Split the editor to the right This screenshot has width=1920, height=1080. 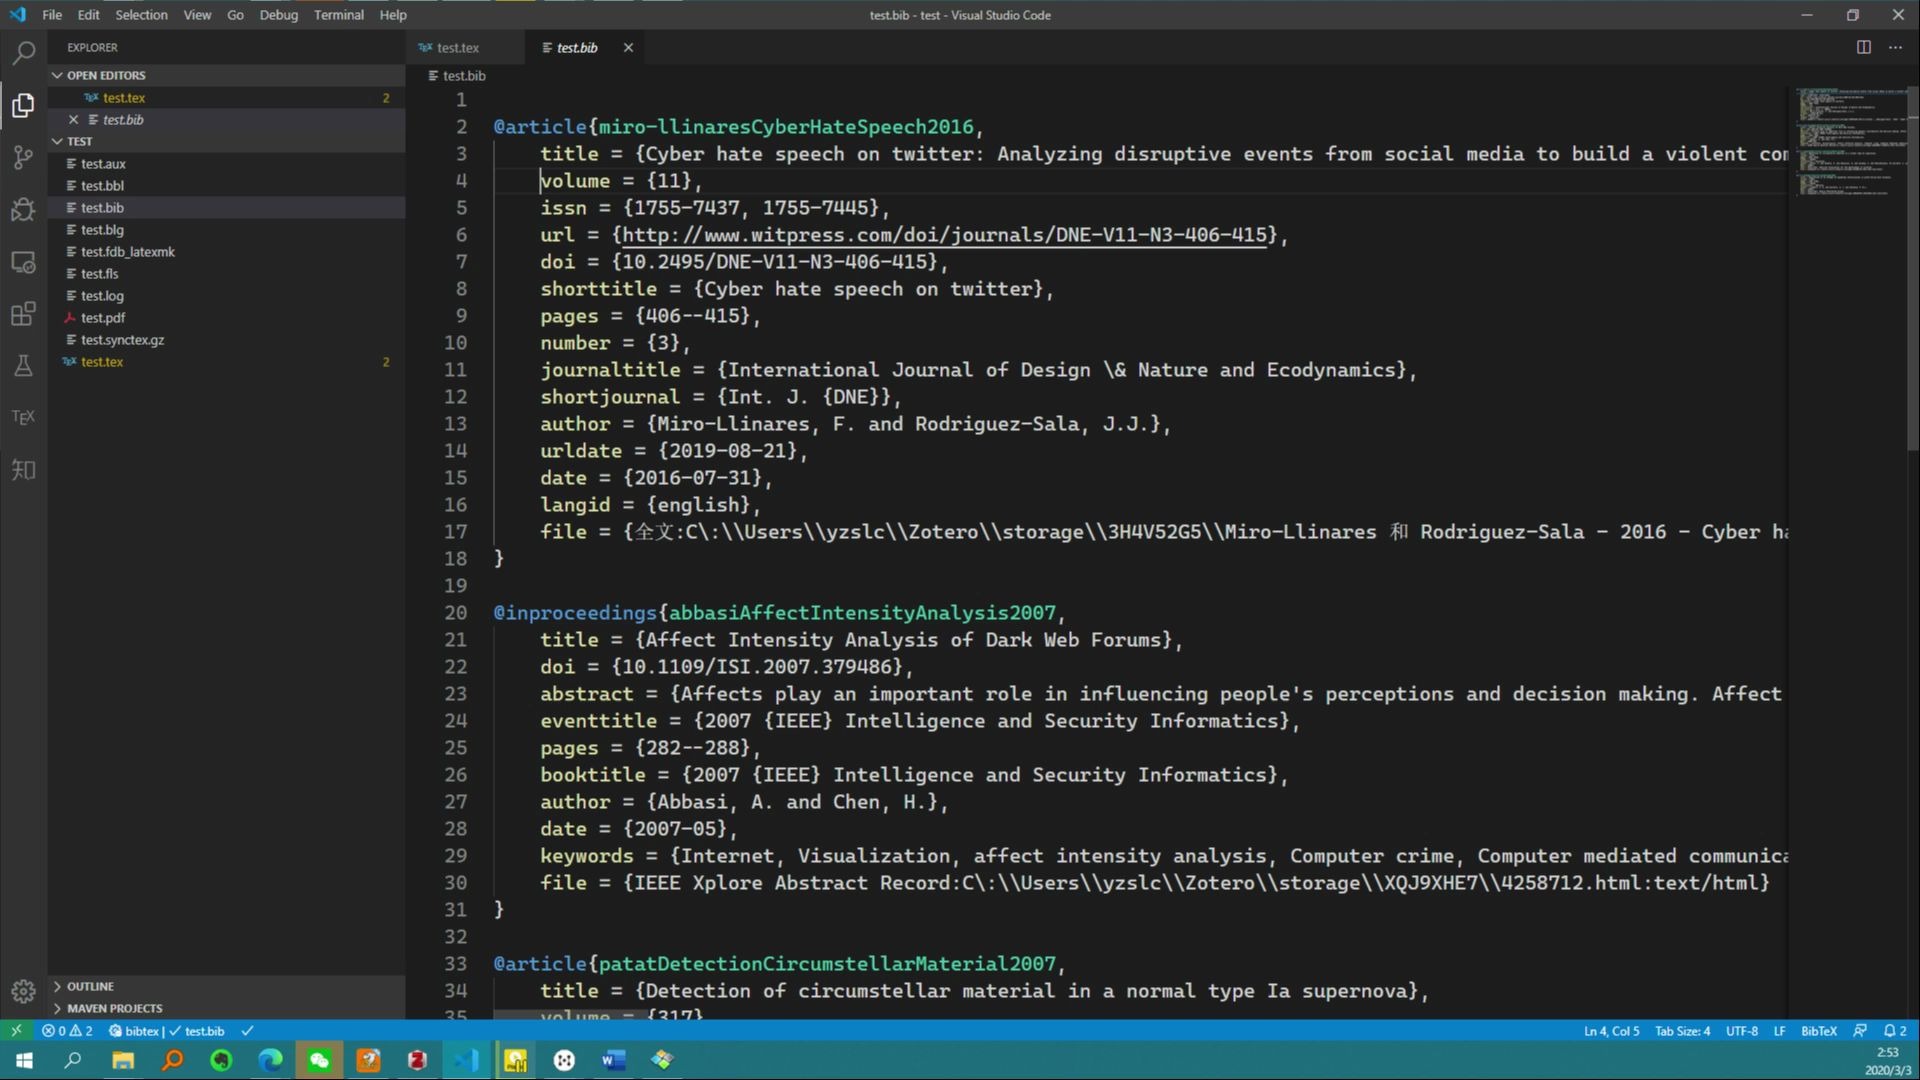(1864, 47)
